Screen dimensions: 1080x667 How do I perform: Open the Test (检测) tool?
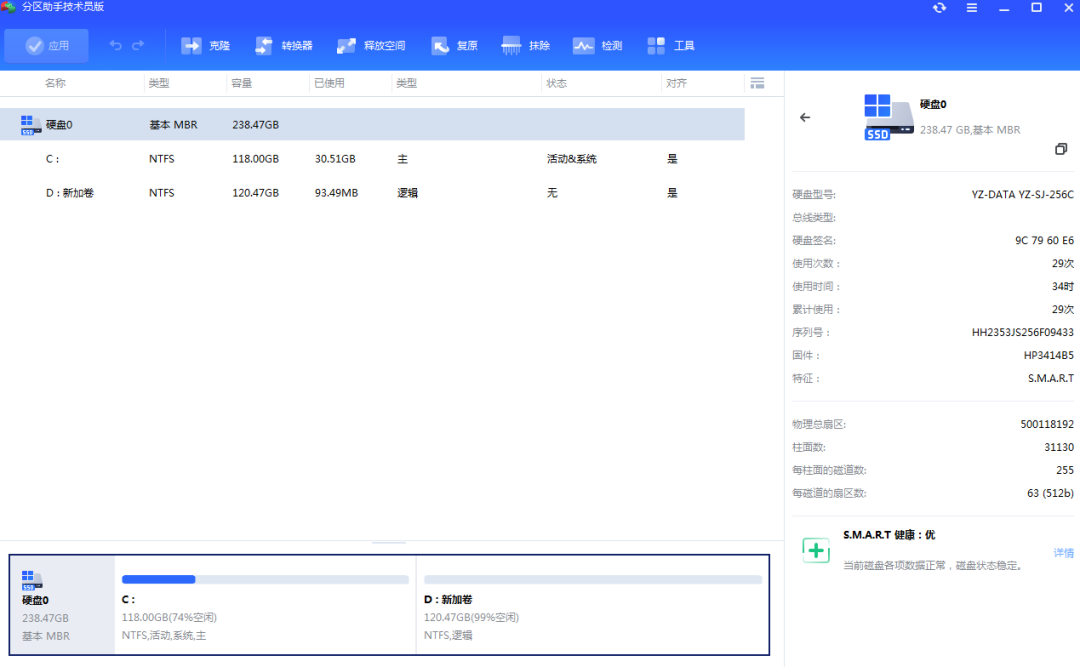click(584, 46)
